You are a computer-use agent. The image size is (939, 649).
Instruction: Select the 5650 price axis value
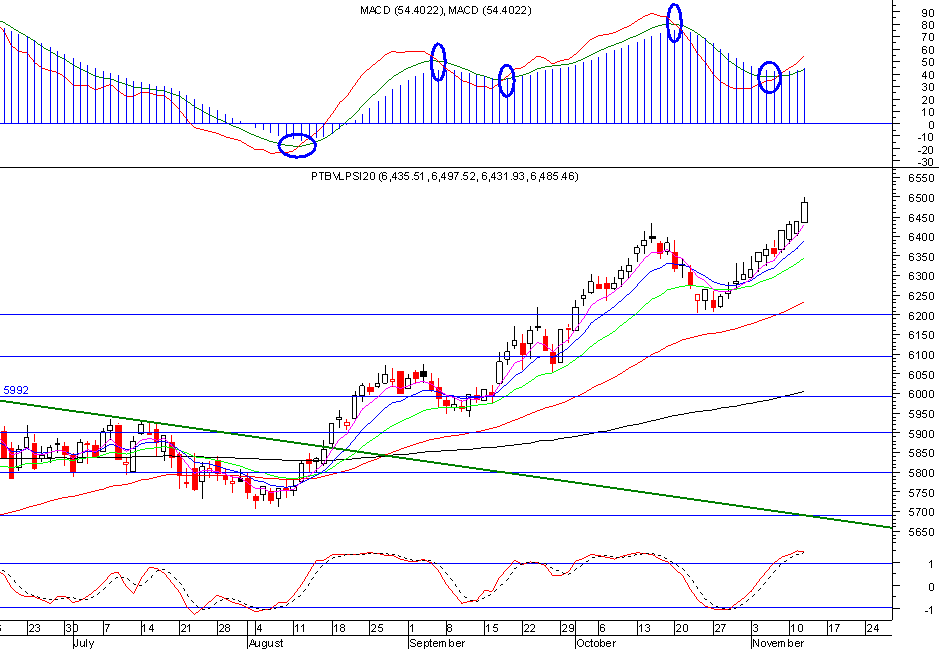921,532
